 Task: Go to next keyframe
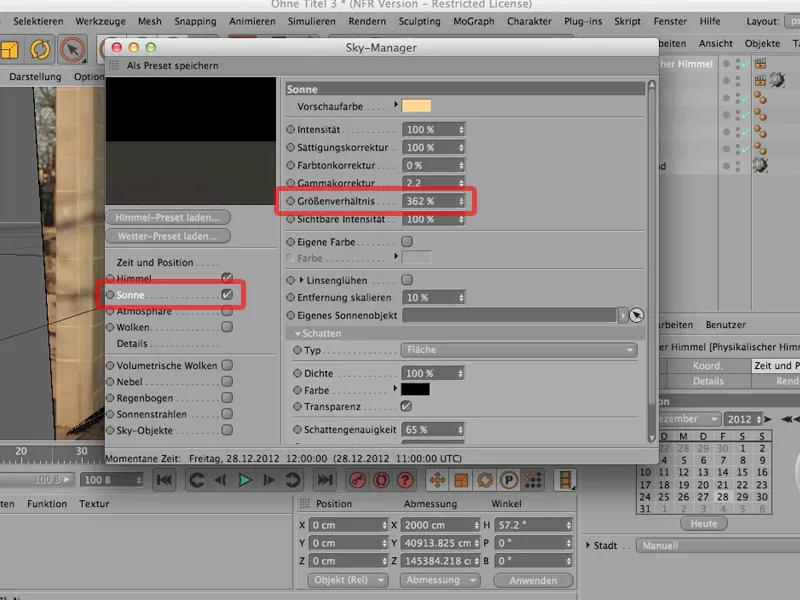[292, 480]
